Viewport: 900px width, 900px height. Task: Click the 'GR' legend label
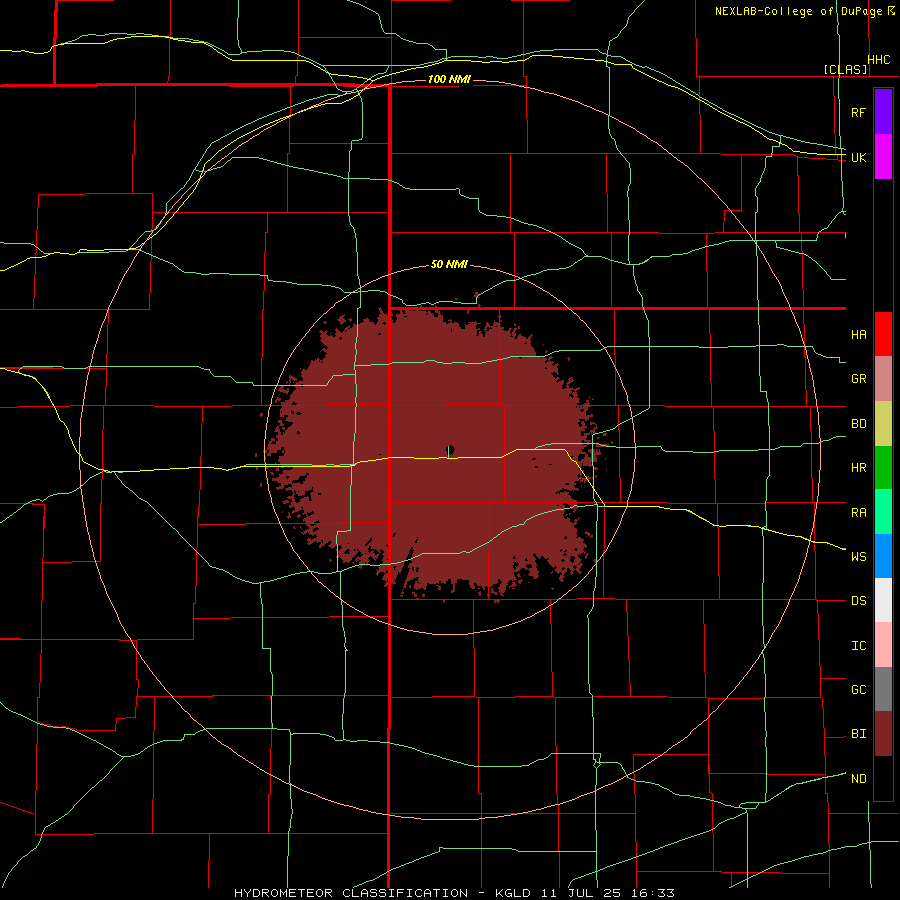point(859,379)
